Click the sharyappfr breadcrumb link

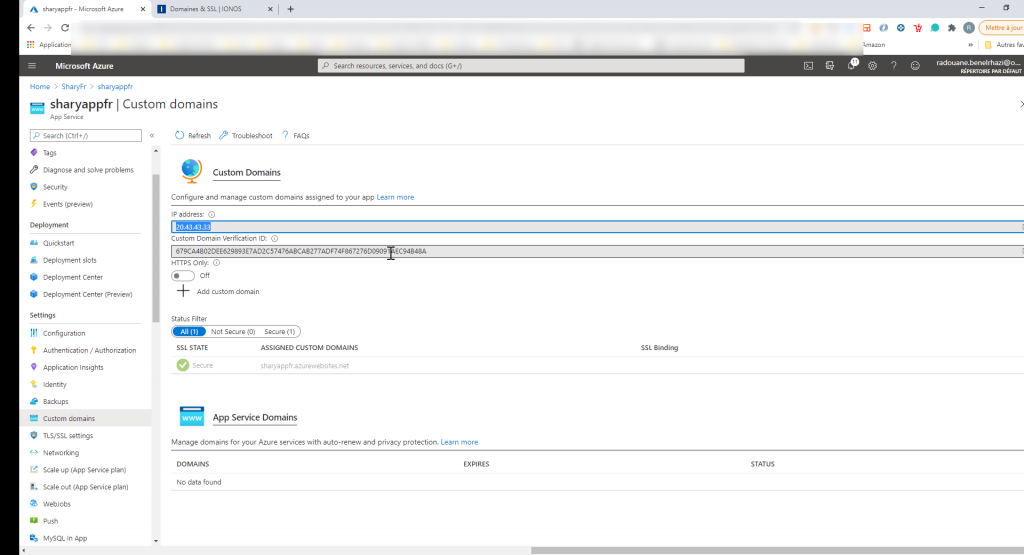click(115, 86)
